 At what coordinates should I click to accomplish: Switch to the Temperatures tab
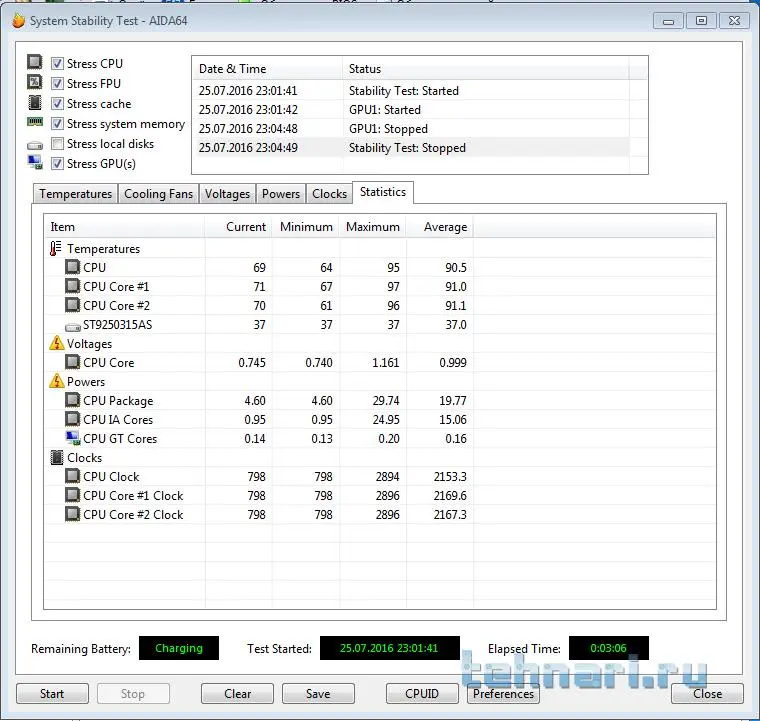pyautogui.click(x=76, y=194)
